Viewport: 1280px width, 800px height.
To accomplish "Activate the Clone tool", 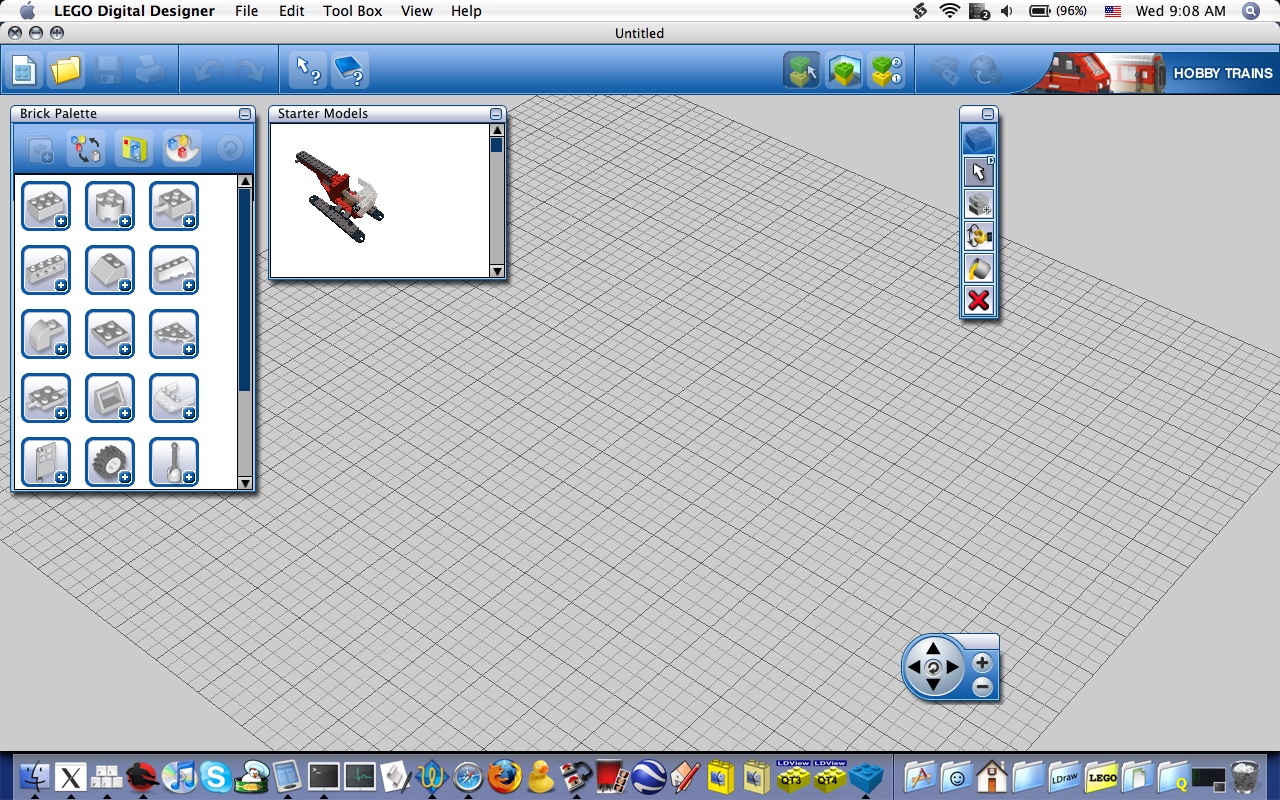I will click(977, 204).
